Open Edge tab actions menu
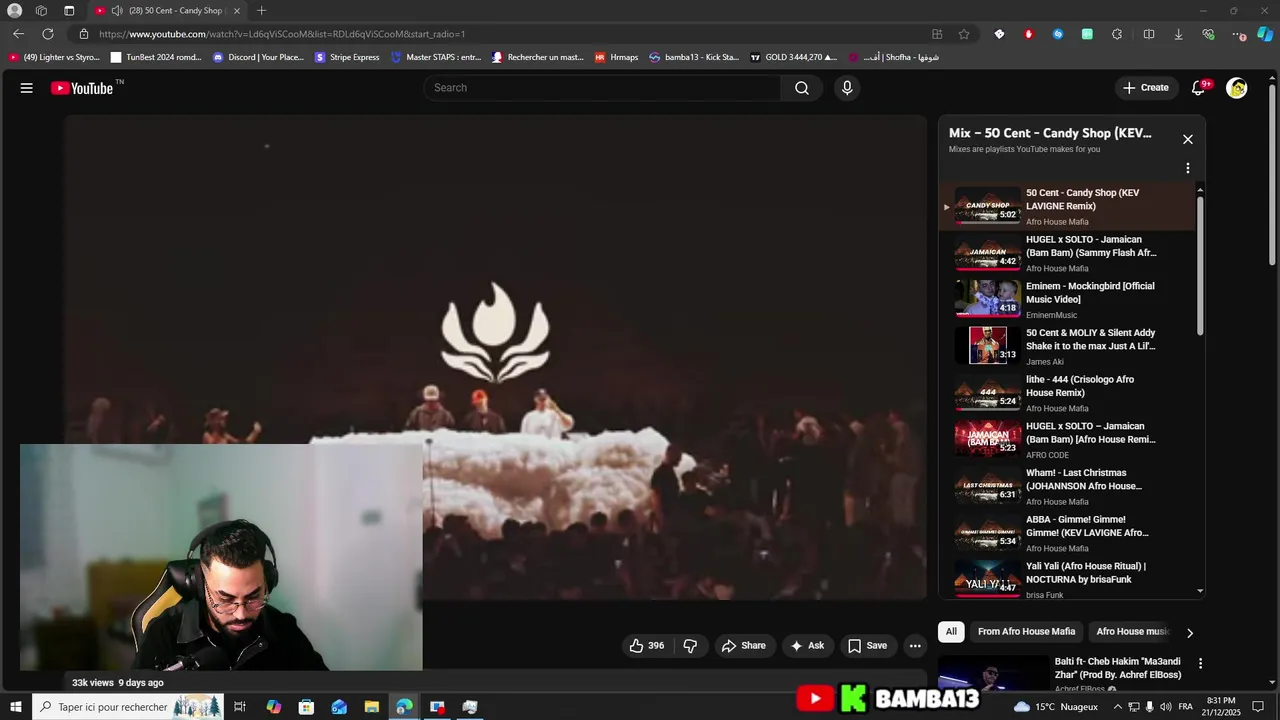 [x=69, y=11]
